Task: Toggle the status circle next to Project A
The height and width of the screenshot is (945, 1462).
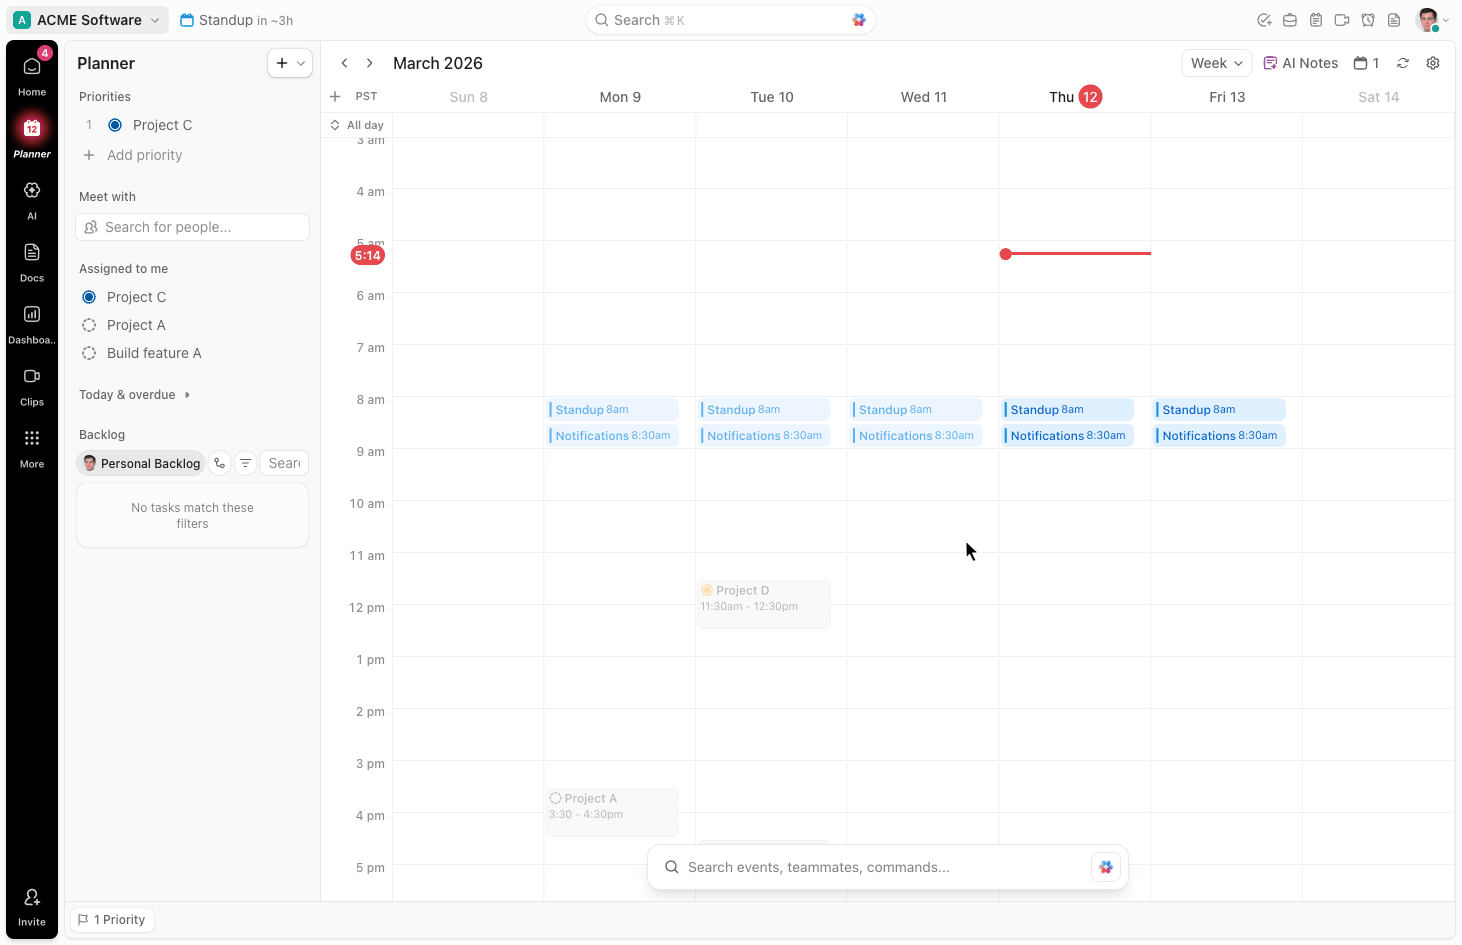Action: (88, 324)
